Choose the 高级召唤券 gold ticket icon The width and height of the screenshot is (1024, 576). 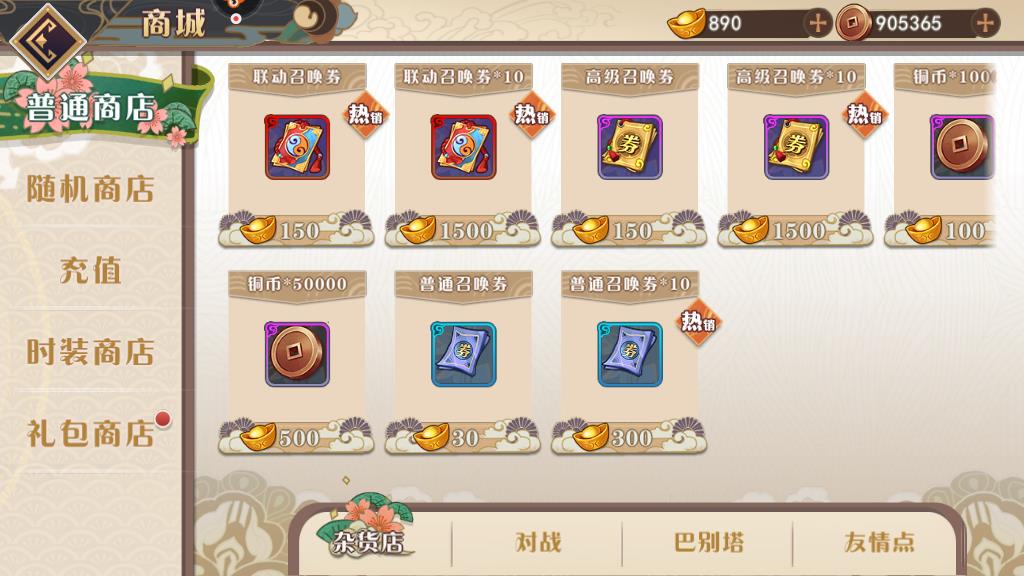click(x=630, y=147)
